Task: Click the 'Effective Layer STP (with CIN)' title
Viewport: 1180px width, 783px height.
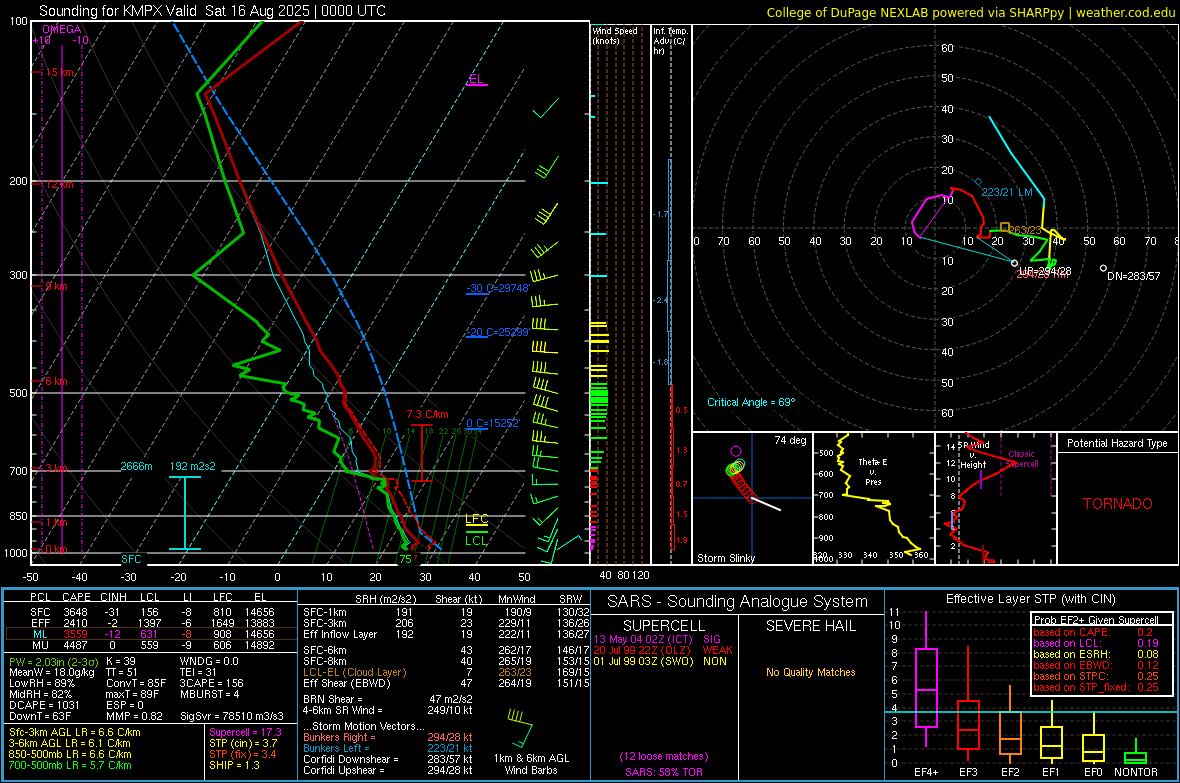Action: (1031, 599)
